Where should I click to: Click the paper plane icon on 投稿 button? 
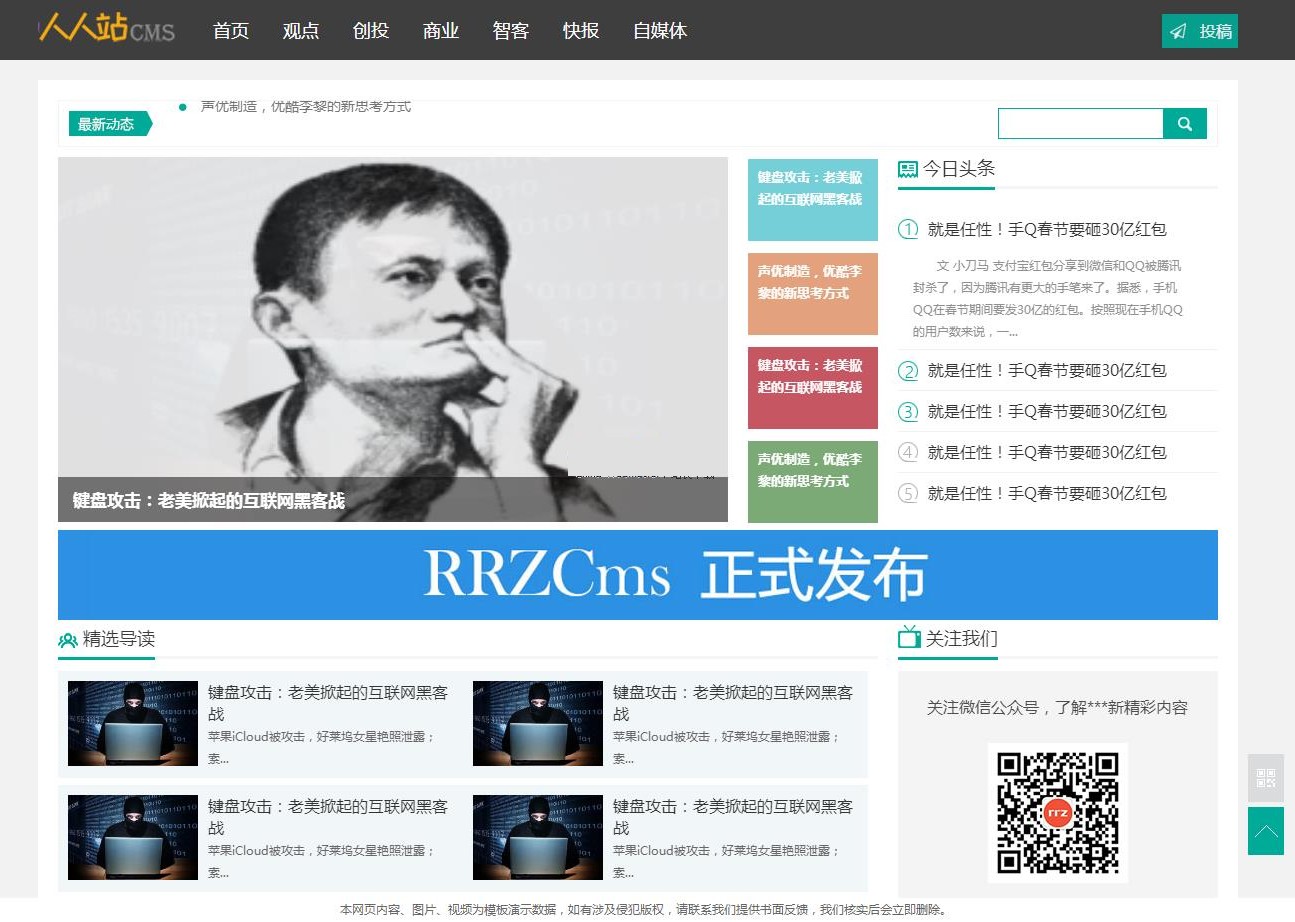(x=1177, y=30)
